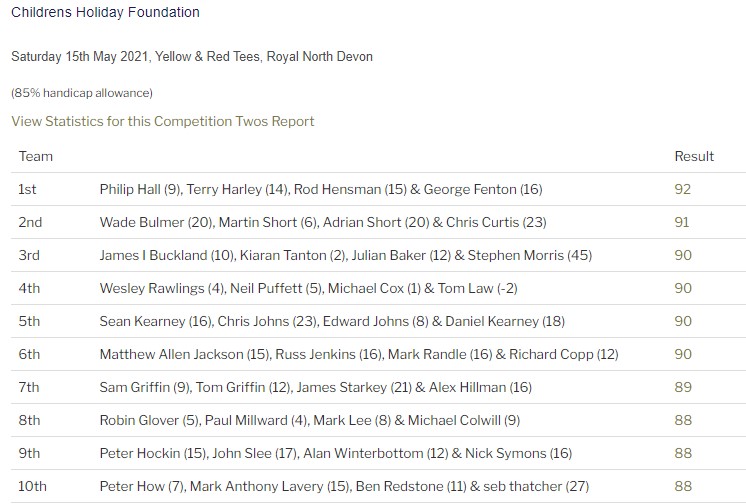The width and height of the screenshot is (746, 504).
Task: Open 7th place result score 89
Action: (x=683, y=387)
